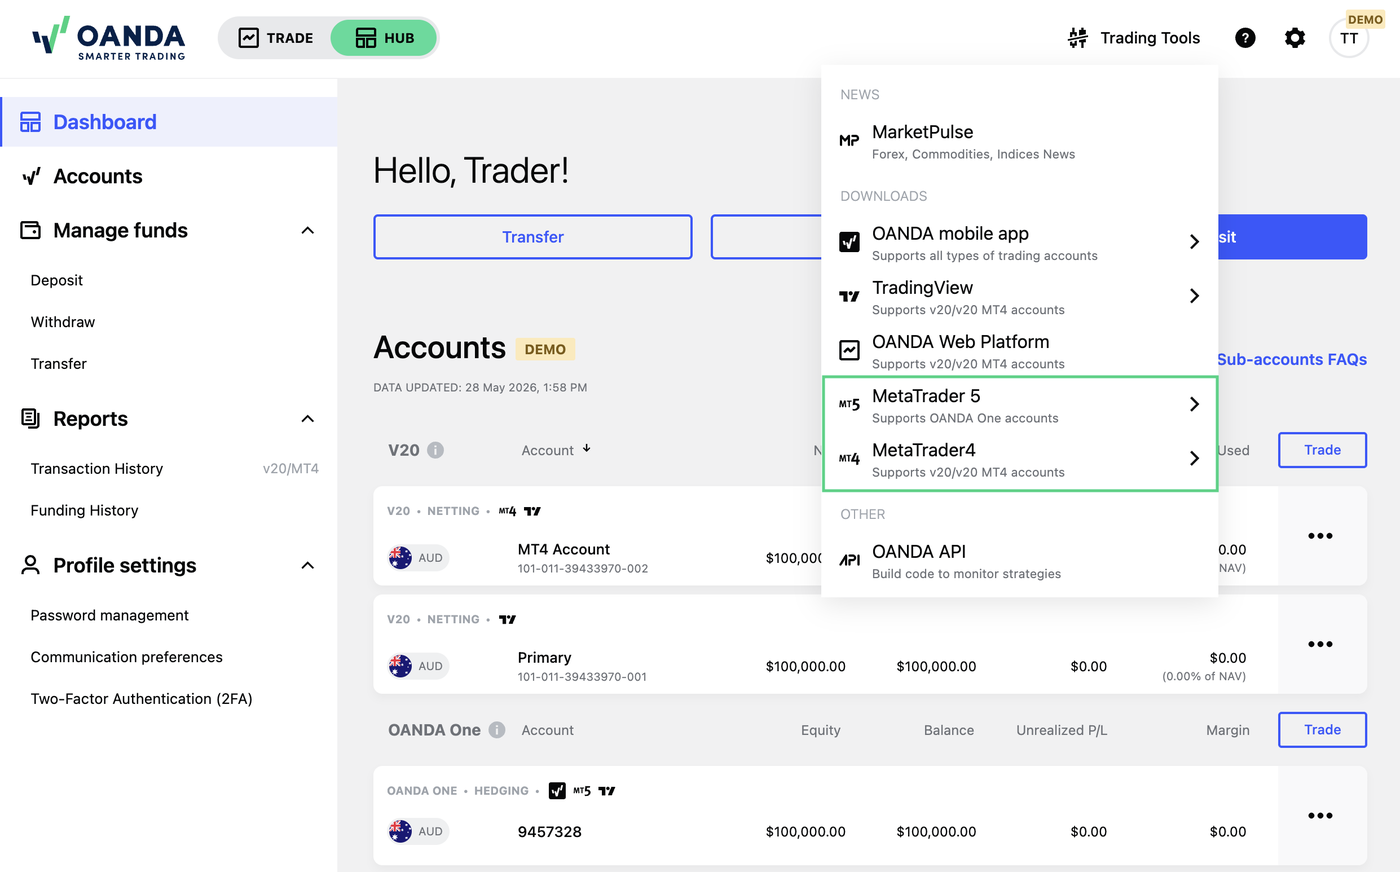This screenshot has height=872, width=1400.
Task: Click the MT4 badge on MT4 Account
Action: (508, 511)
